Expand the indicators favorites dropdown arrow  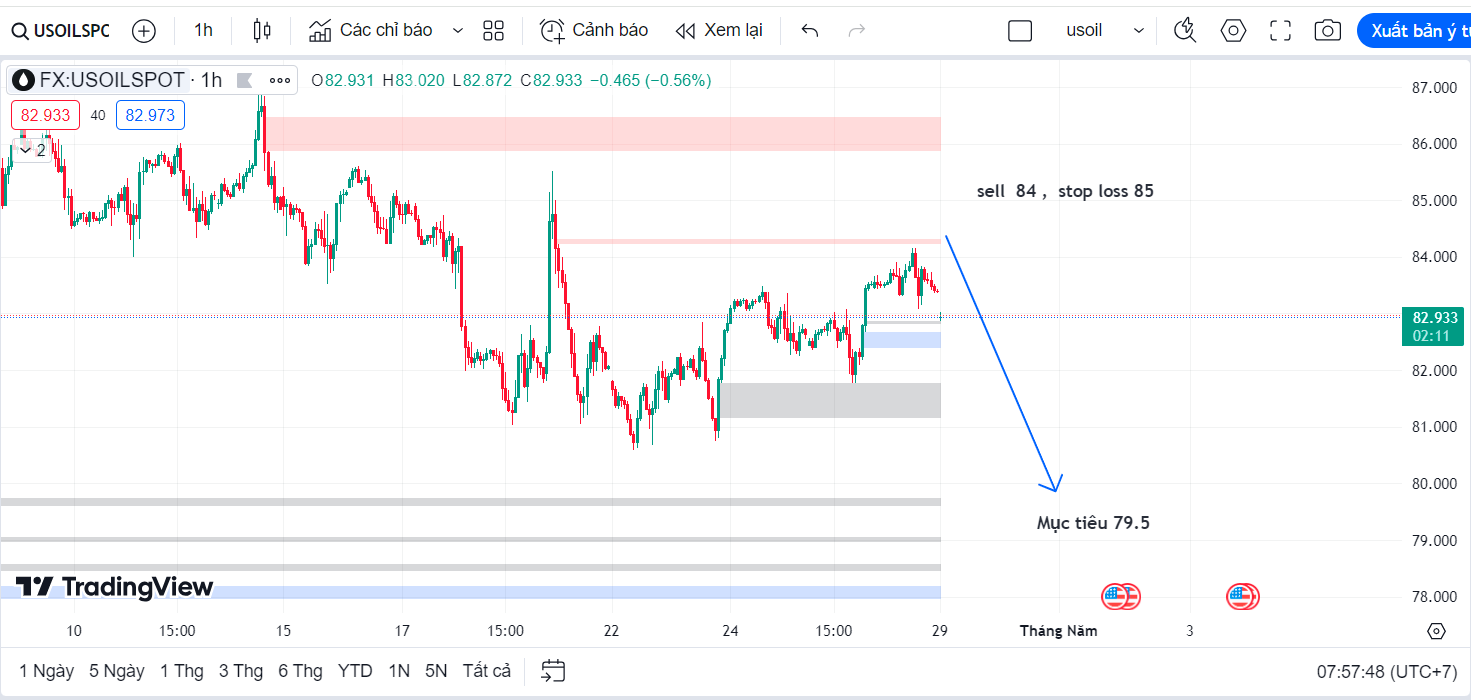(x=458, y=31)
